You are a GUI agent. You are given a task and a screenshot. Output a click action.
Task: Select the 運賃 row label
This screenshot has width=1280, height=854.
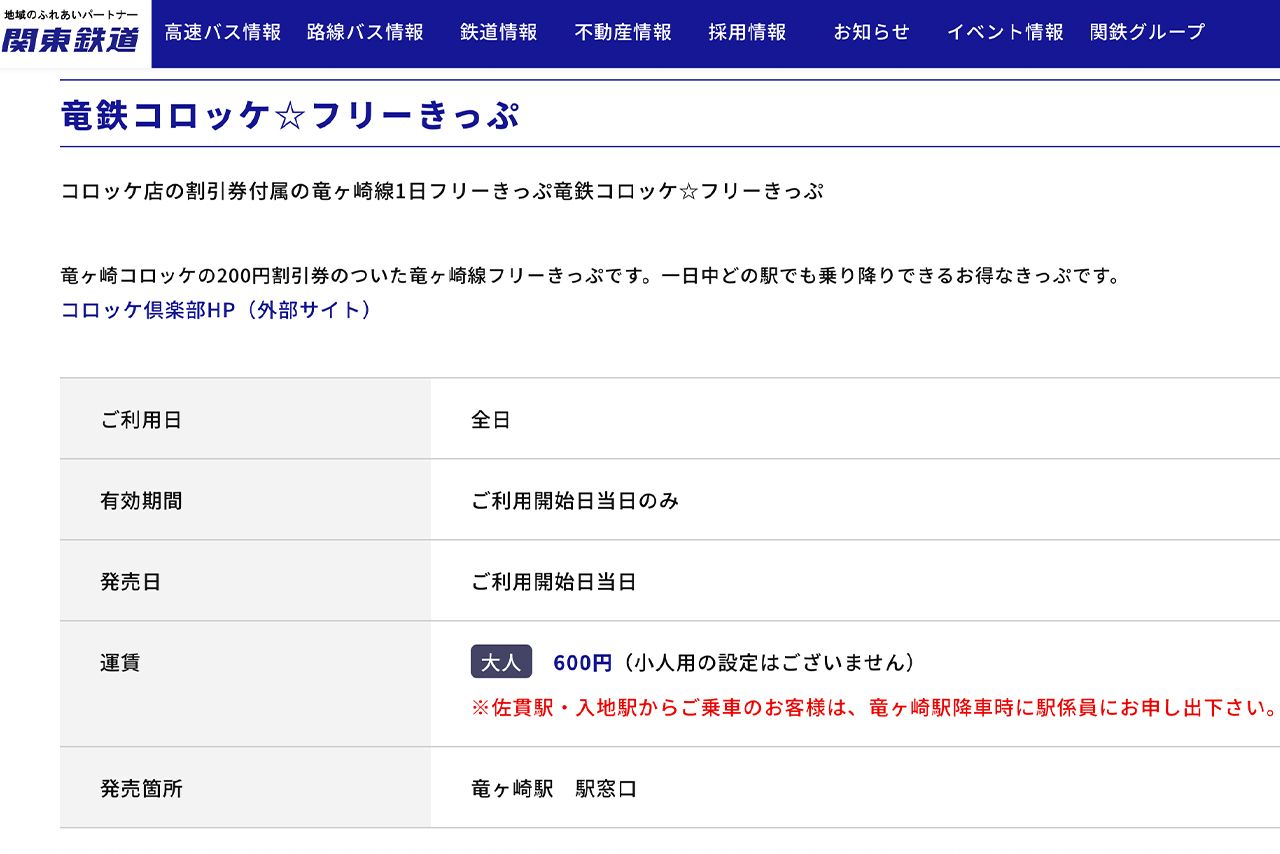(120, 663)
